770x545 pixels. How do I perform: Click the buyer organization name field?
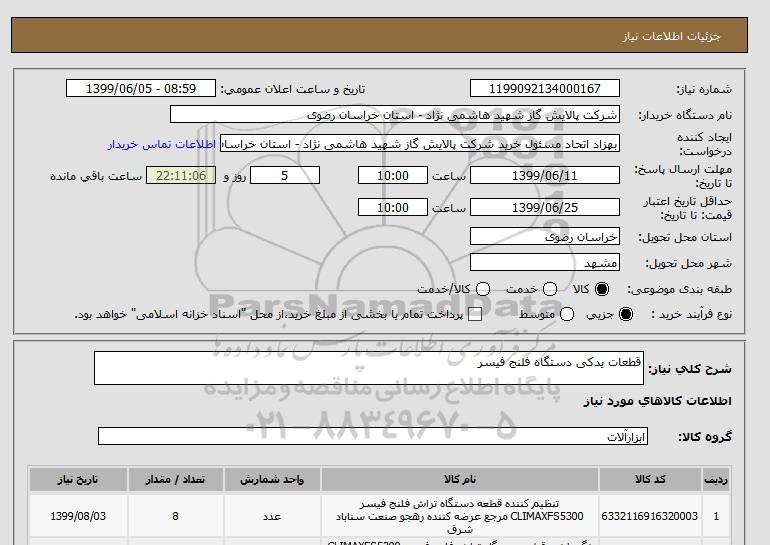click(395, 114)
